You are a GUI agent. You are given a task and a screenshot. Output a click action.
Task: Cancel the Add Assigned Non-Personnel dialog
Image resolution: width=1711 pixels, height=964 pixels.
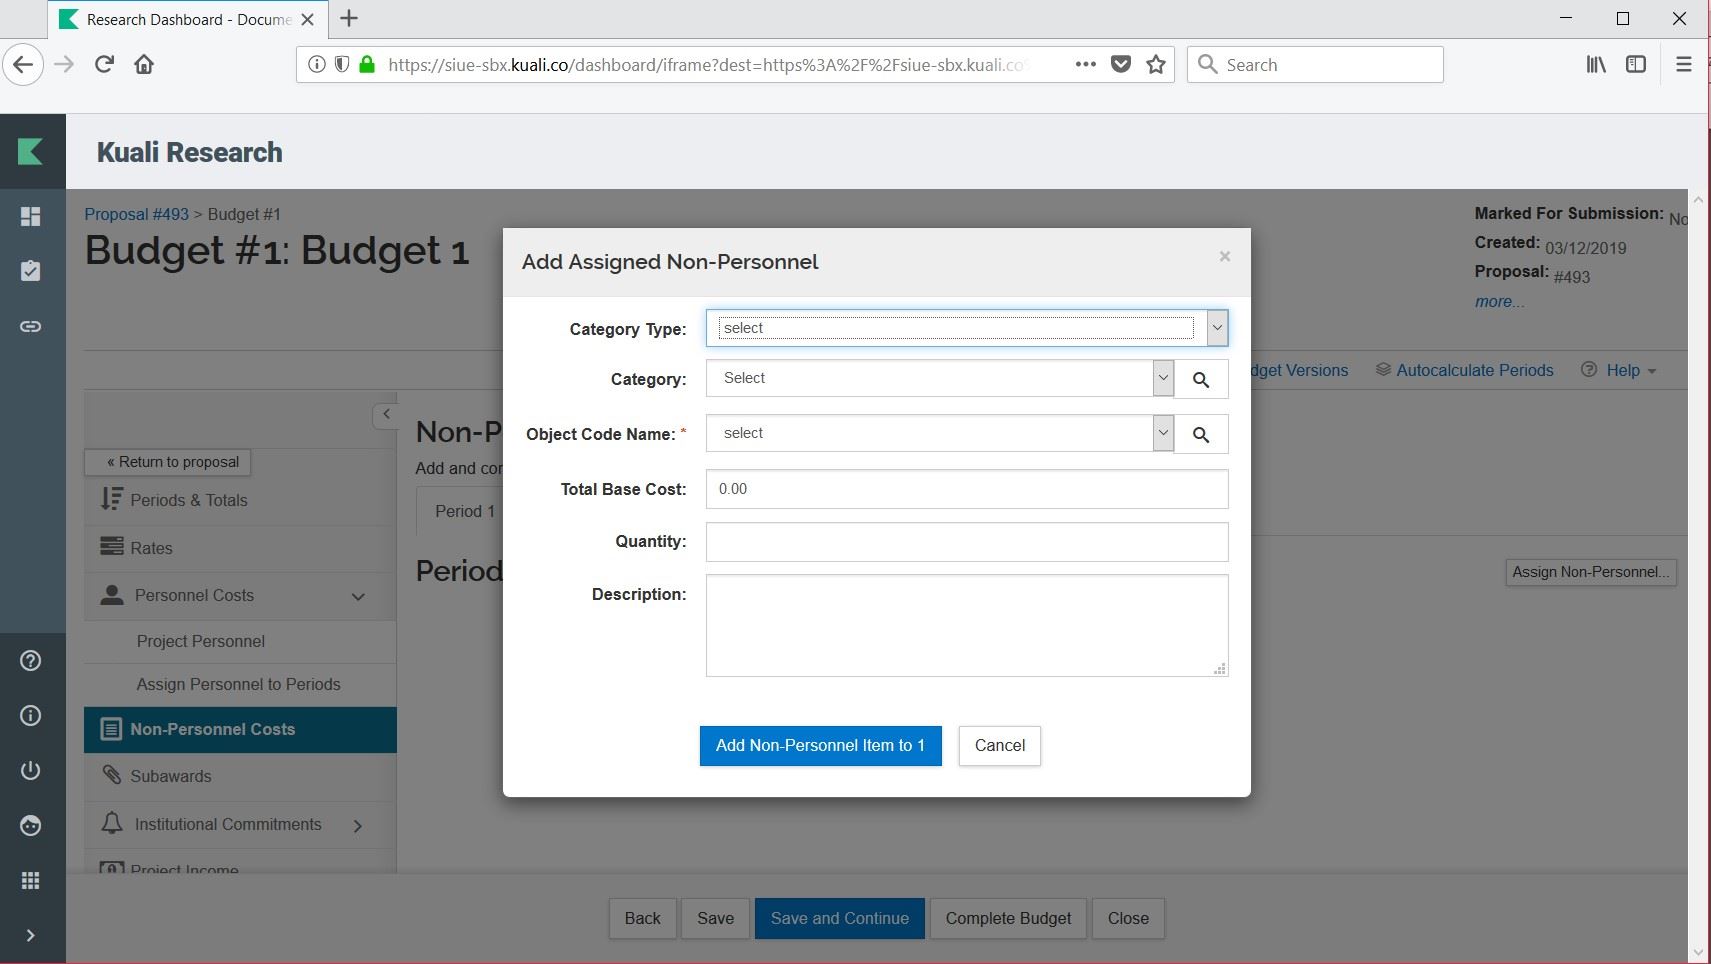[x=999, y=746]
